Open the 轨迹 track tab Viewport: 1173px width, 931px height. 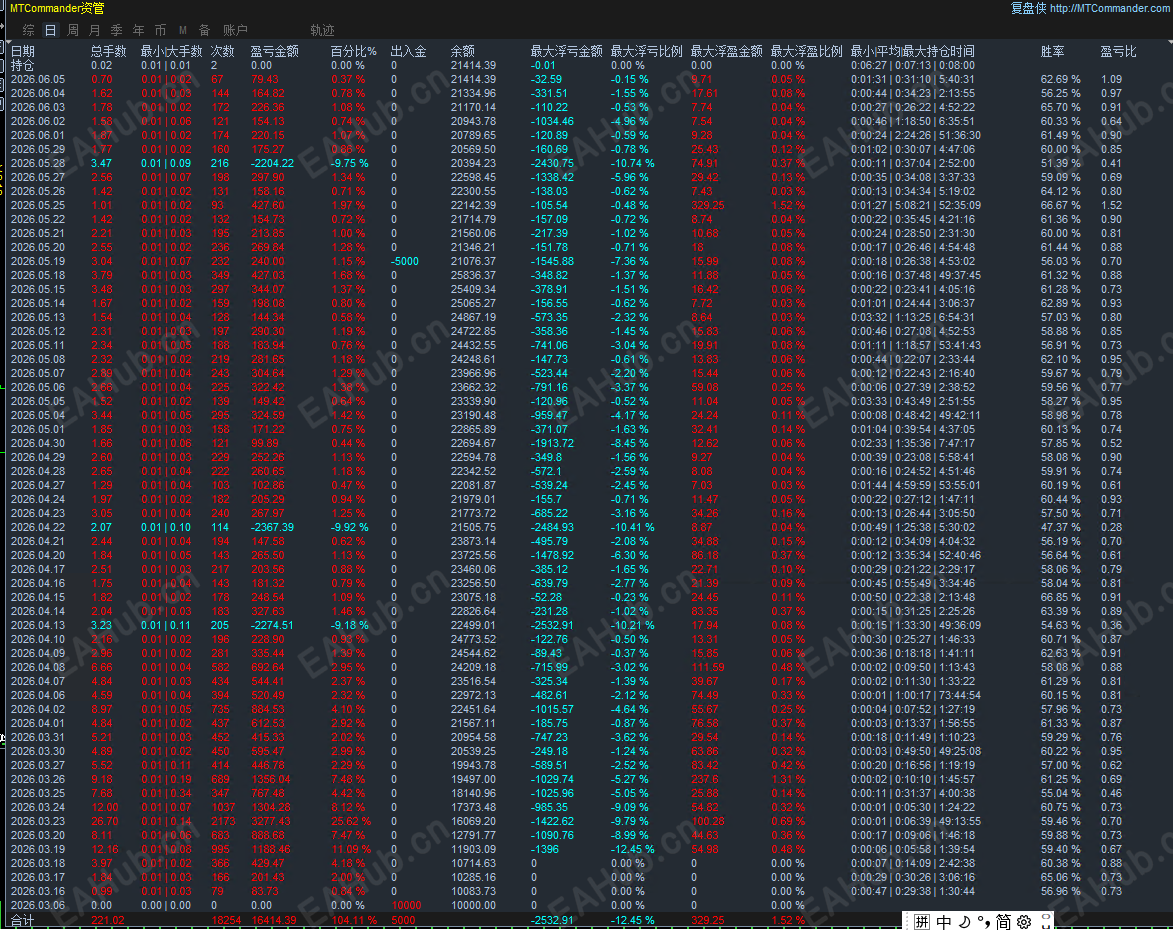pyautogui.click(x=322, y=30)
